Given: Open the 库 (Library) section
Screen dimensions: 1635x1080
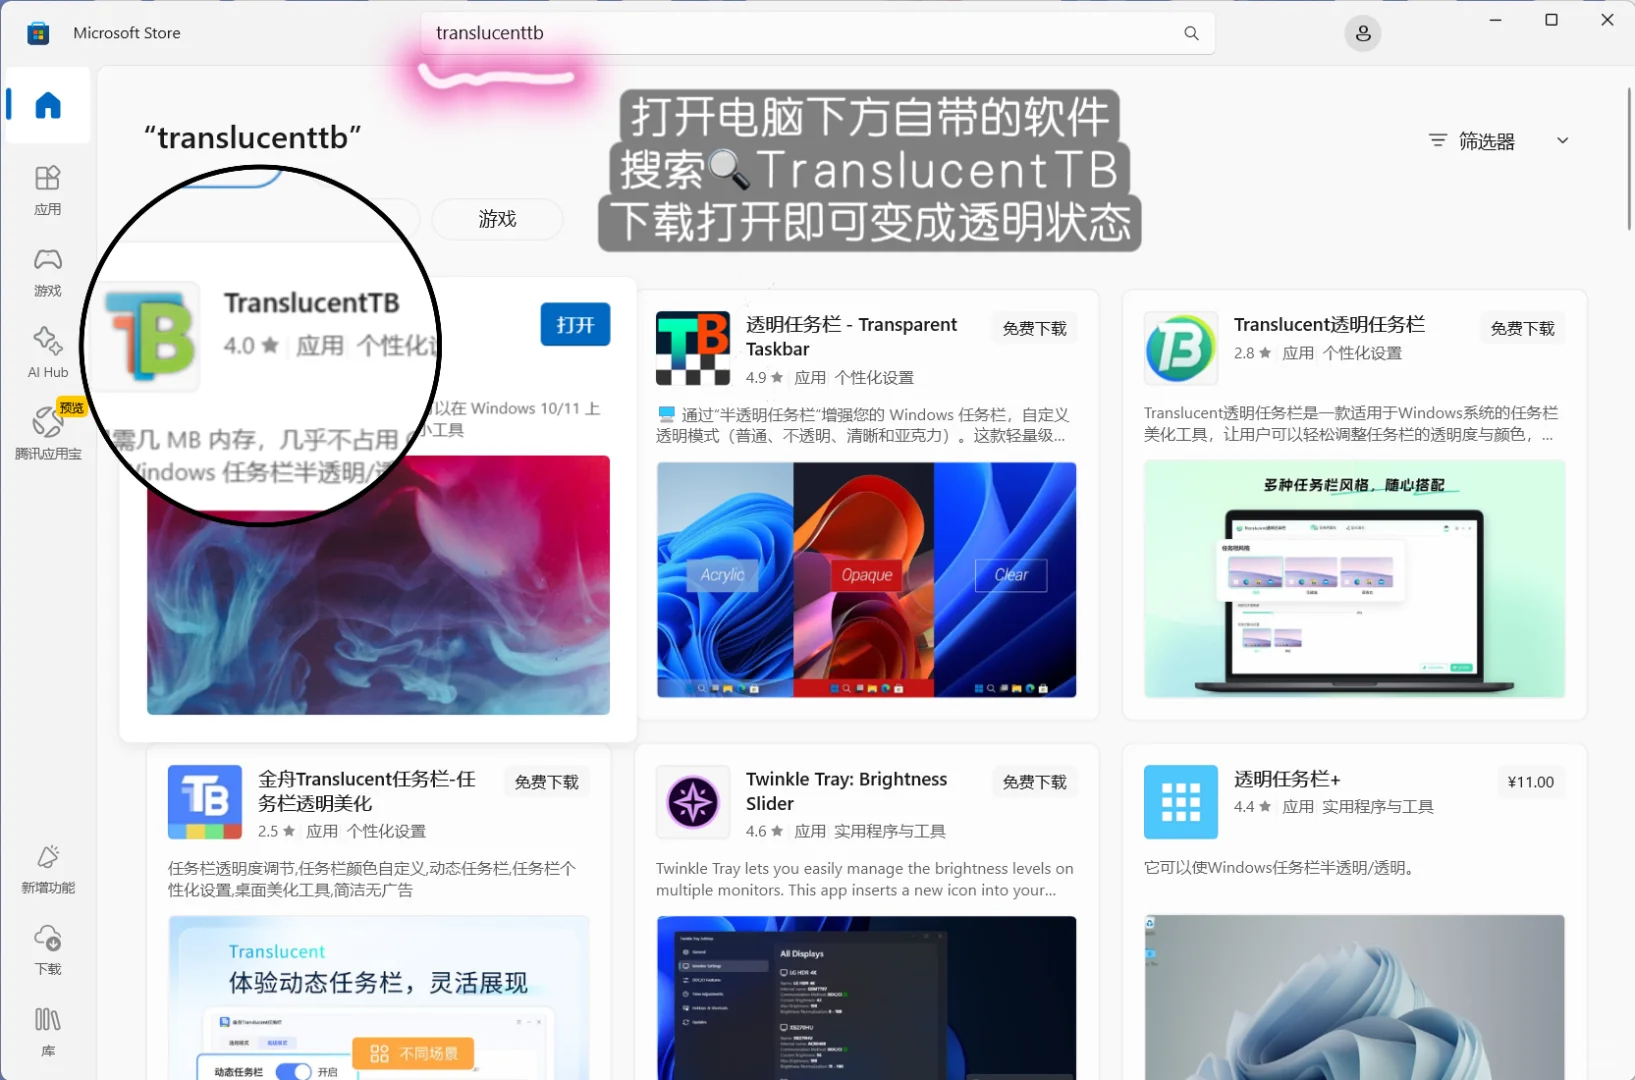Looking at the screenshot, I should pyautogui.click(x=46, y=1030).
